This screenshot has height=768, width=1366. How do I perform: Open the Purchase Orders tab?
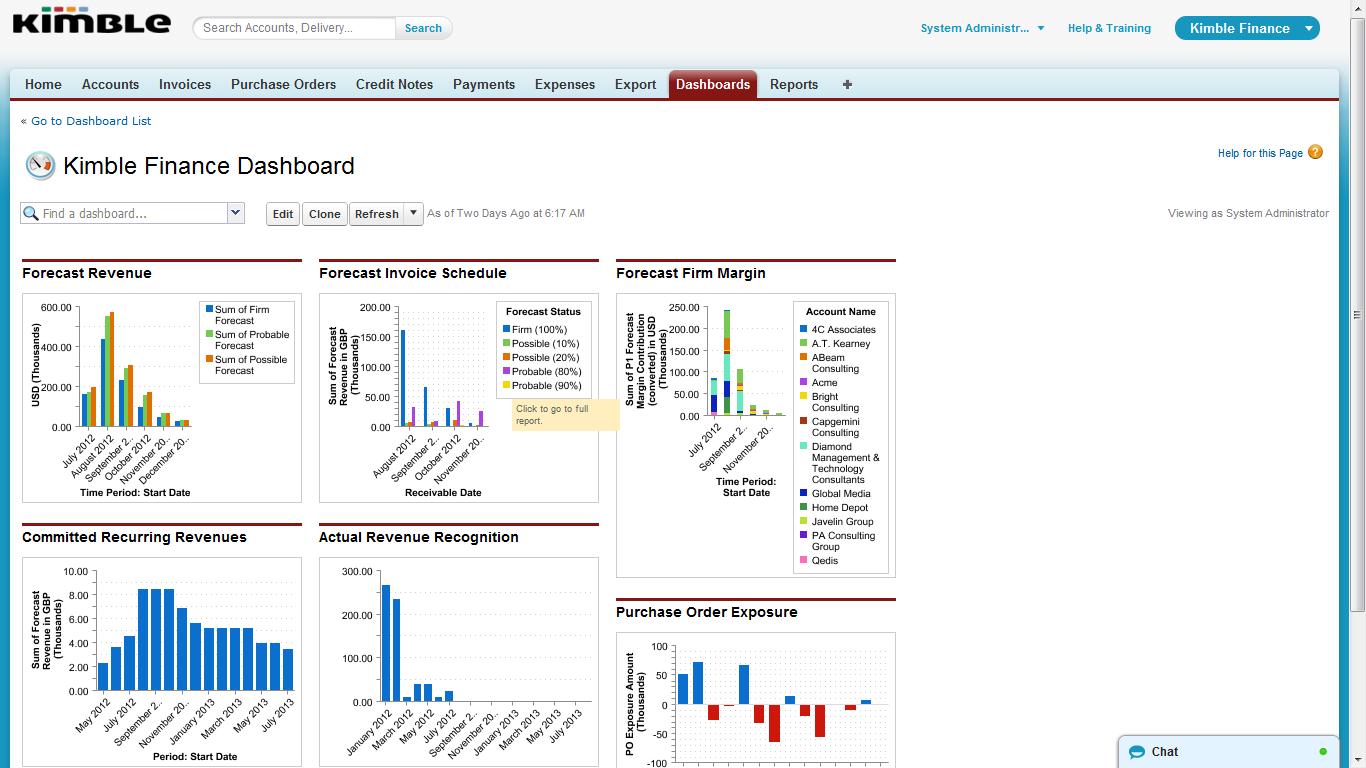pos(283,85)
